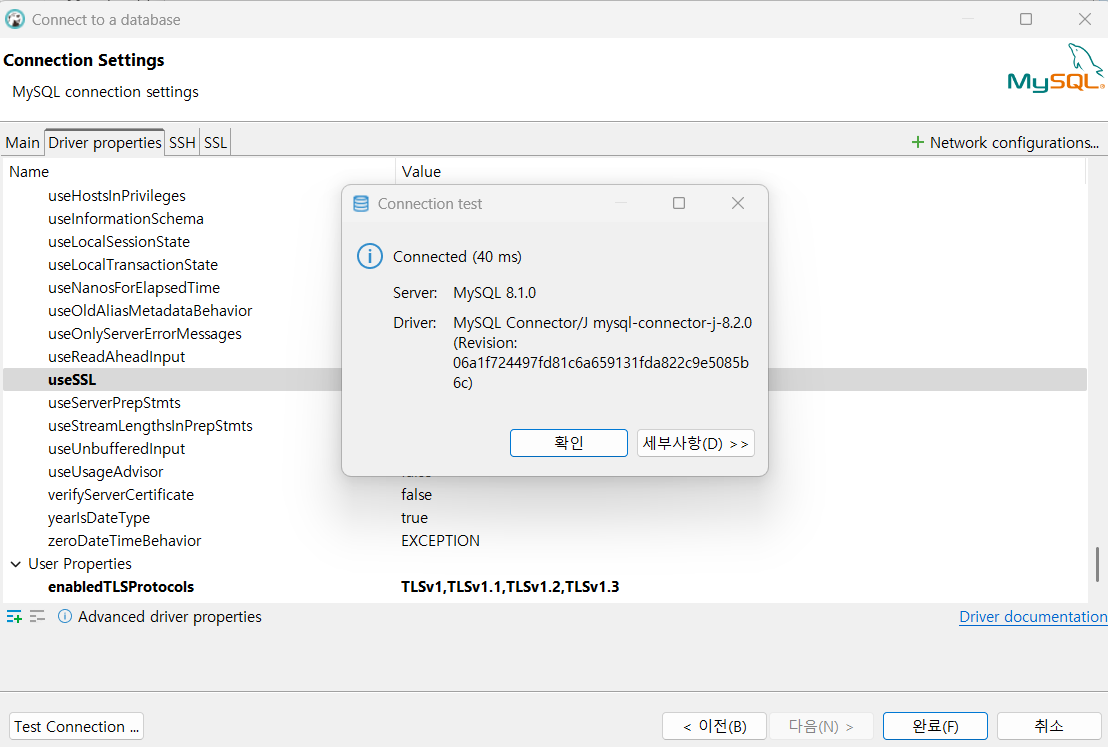Click the MySQL 8.1.0 server text
Image resolution: width=1108 pixels, height=747 pixels.
pyautogui.click(x=495, y=293)
